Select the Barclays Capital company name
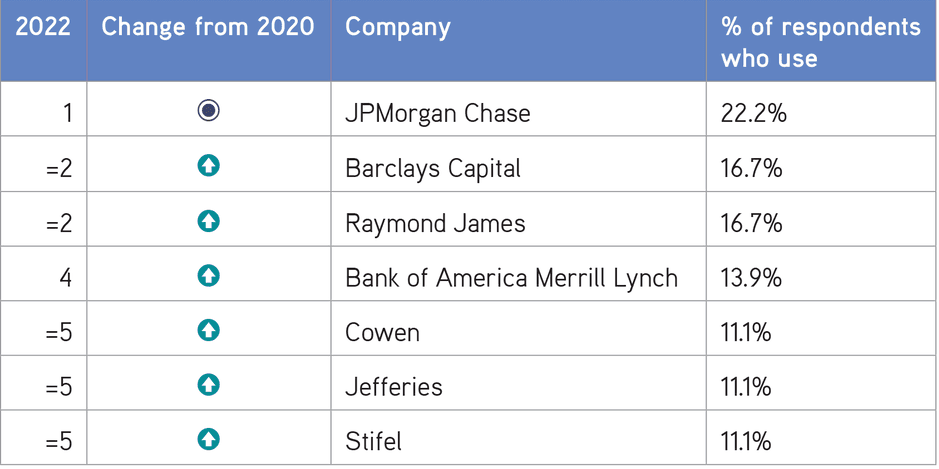939x469 pixels. pyautogui.click(x=432, y=168)
